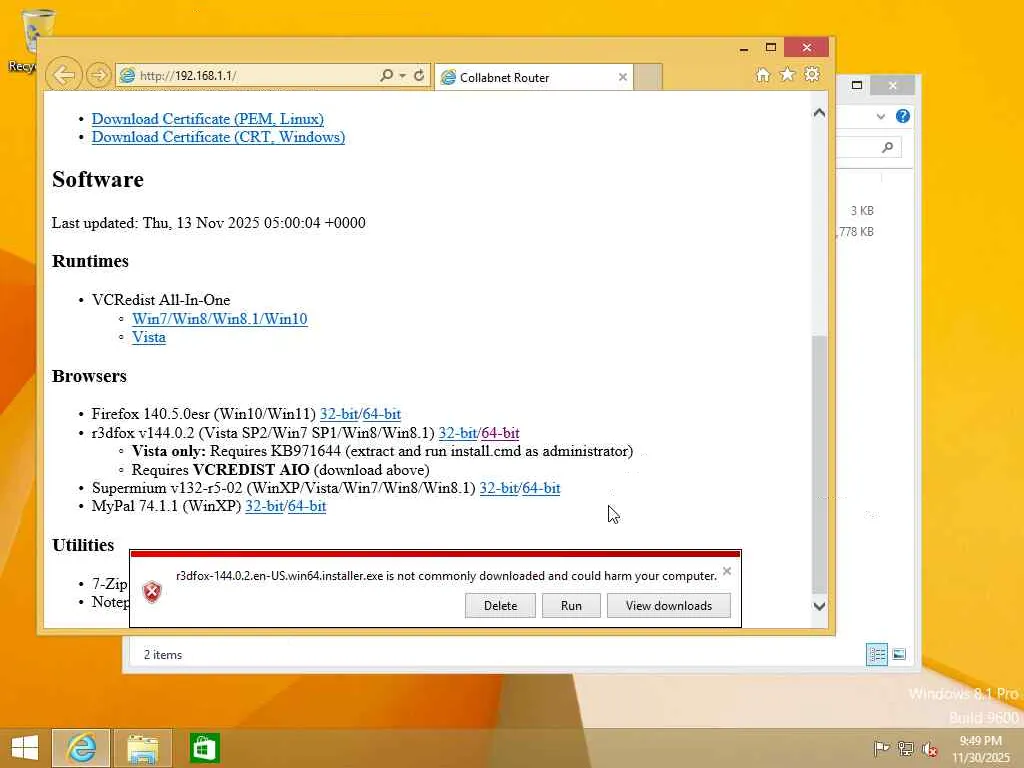Maximize the Internet Explorer window

pos(771,48)
